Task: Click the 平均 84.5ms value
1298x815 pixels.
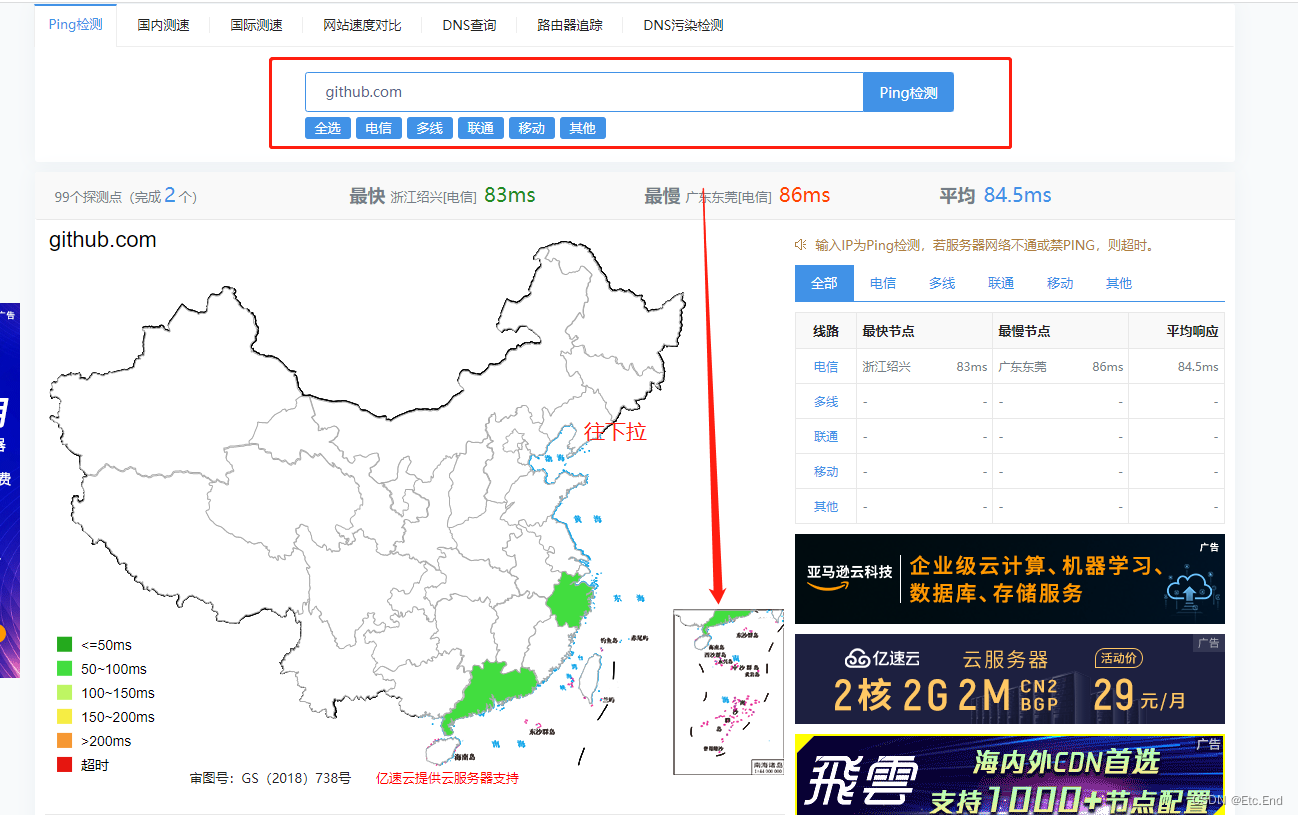Action: 1018,195
